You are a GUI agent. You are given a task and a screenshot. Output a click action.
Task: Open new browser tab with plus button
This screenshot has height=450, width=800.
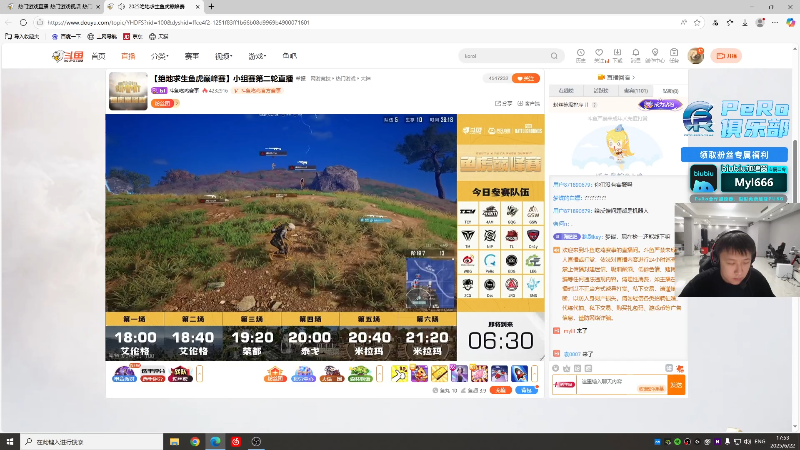pos(211,7)
